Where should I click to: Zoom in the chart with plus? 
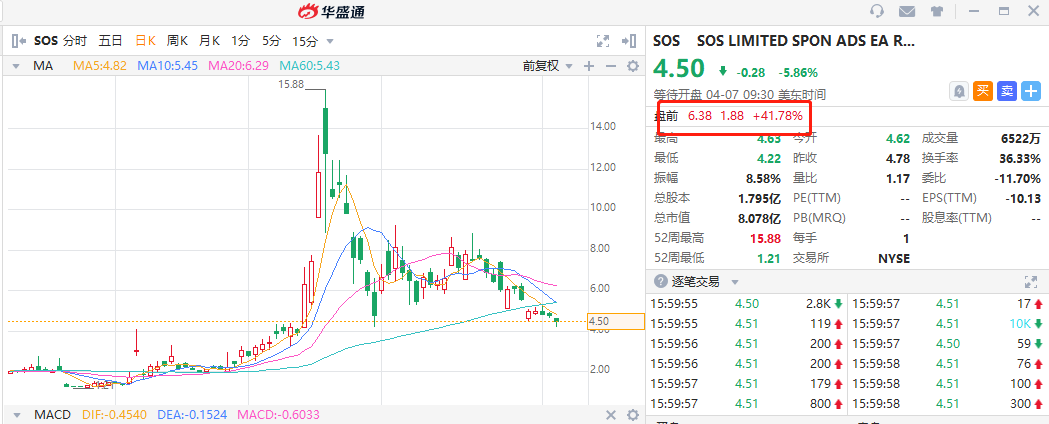pos(589,66)
